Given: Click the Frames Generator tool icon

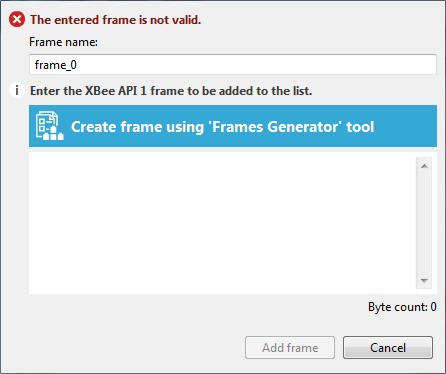Looking at the screenshot, I should 50,126.
